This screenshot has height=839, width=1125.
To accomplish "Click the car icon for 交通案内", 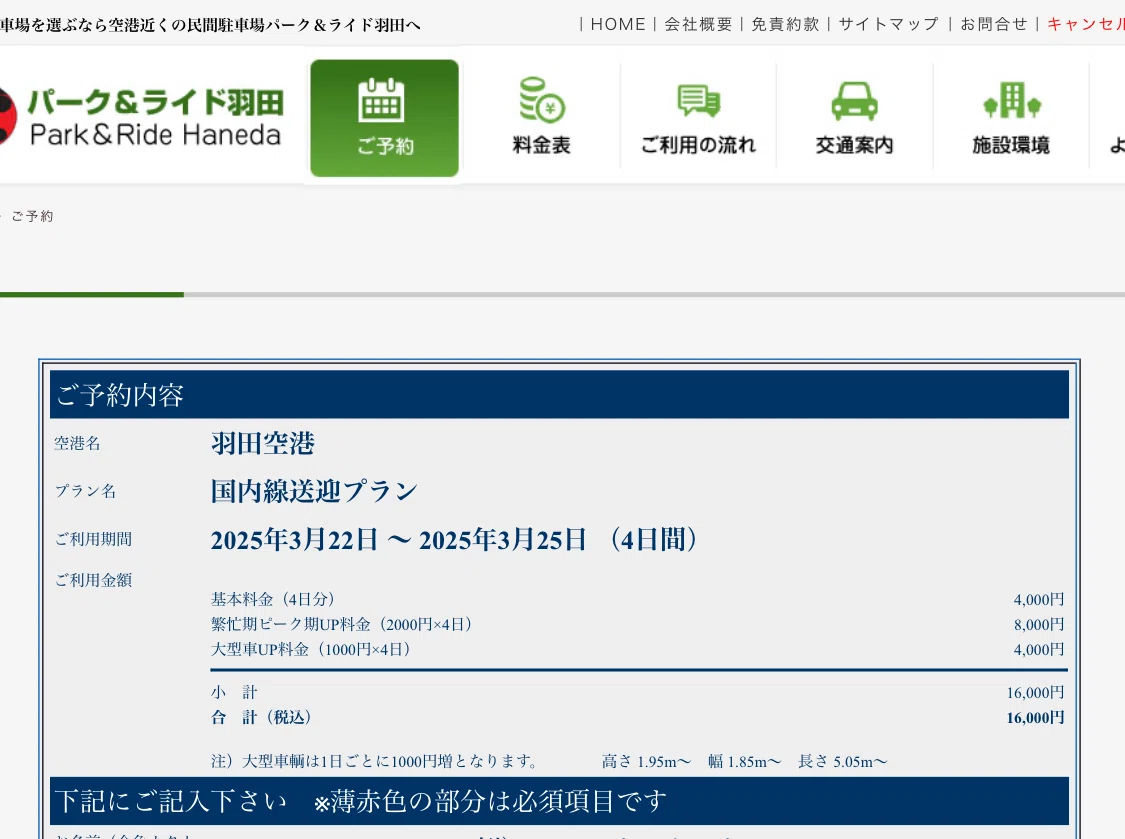I will click(854, 100).
